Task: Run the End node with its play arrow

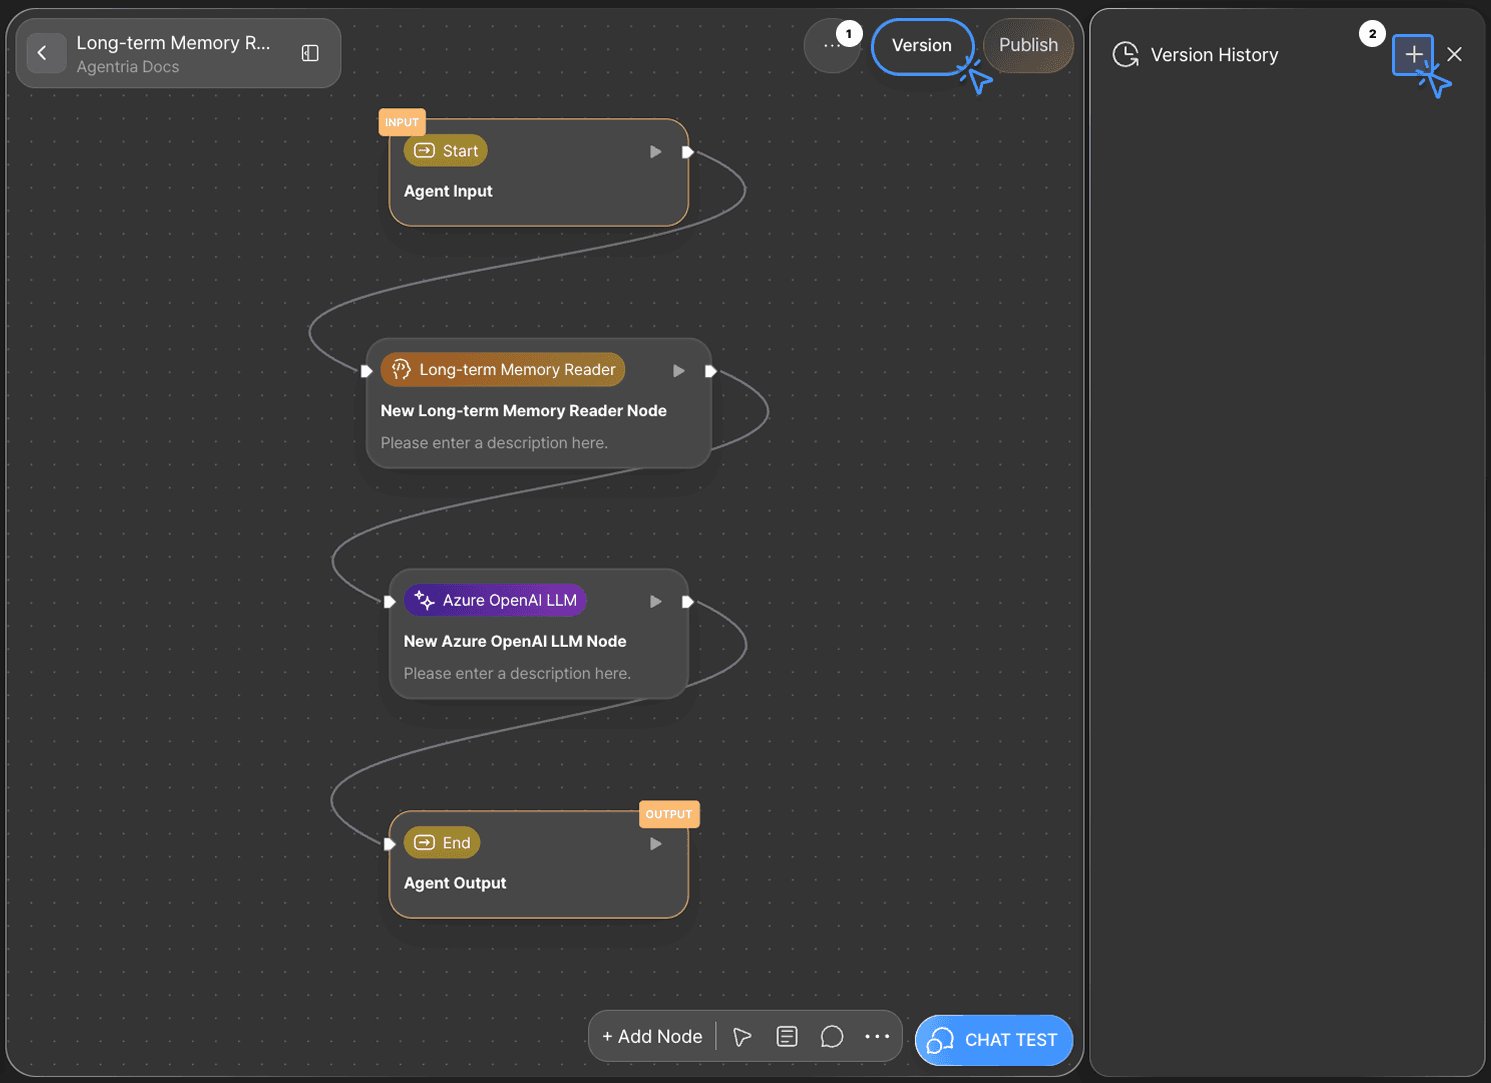Action: click(656, 844)
